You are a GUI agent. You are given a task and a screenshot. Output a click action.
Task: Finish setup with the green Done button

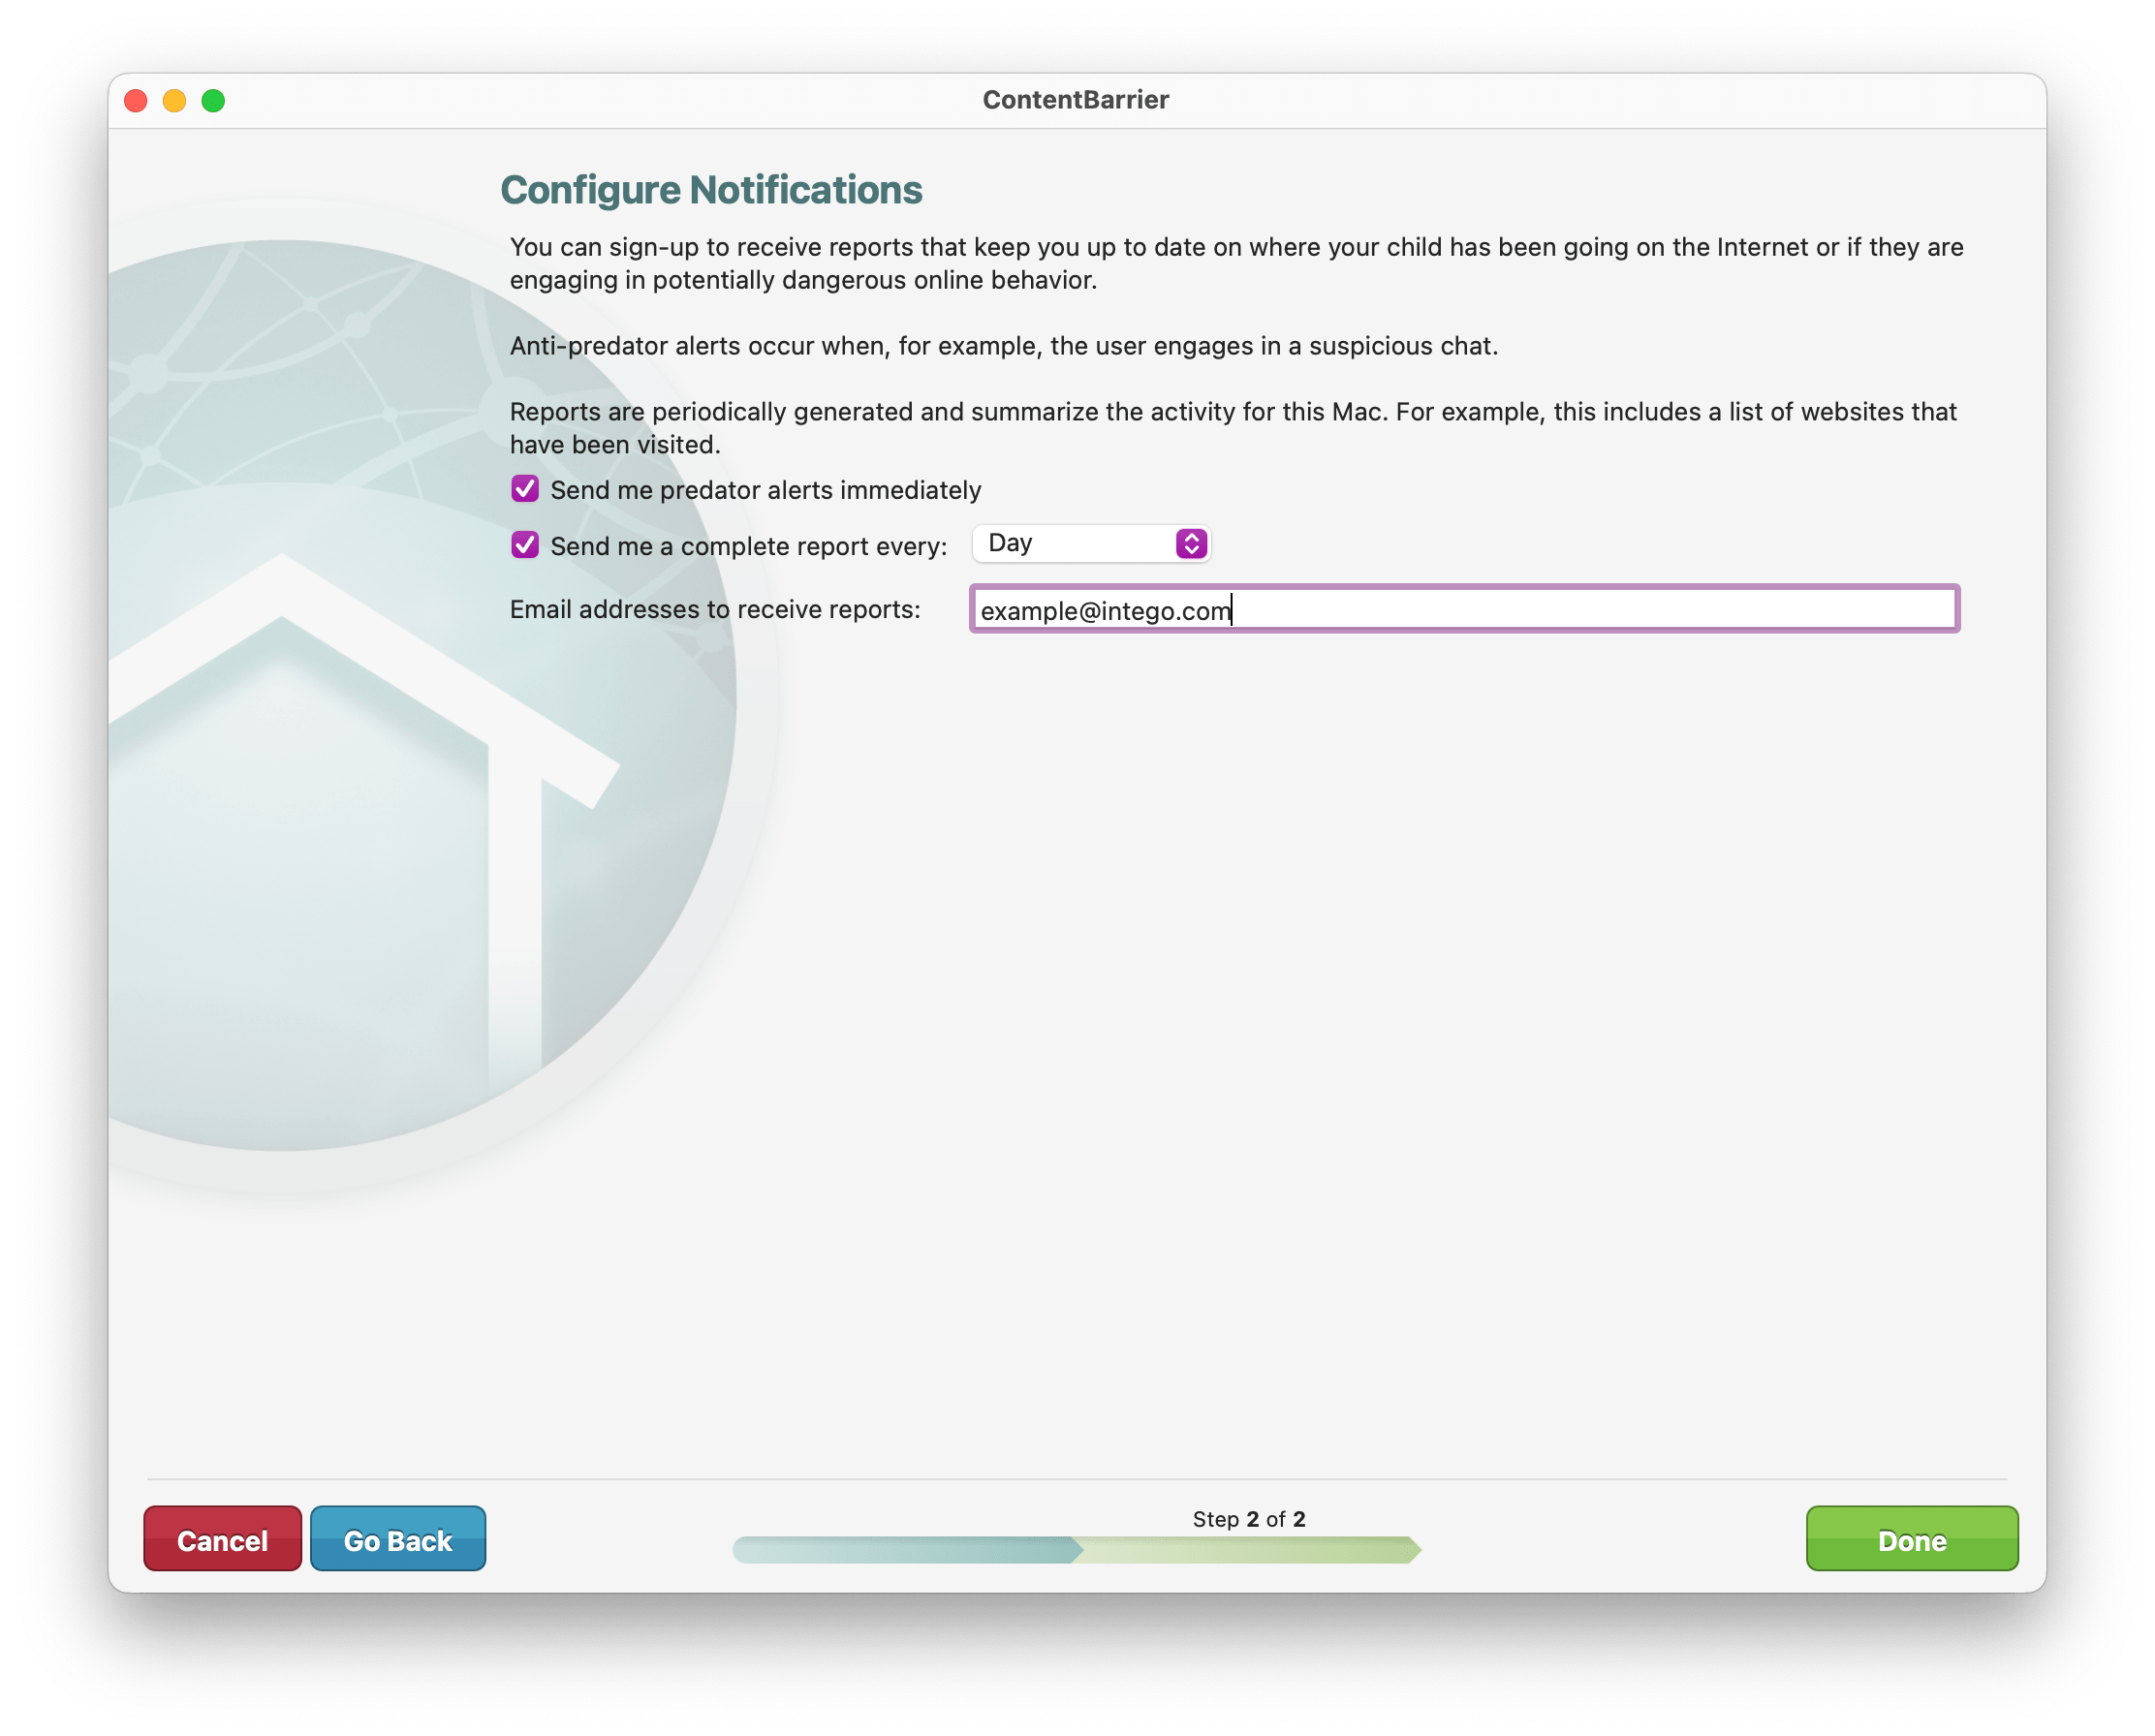coord(1911,1539)
